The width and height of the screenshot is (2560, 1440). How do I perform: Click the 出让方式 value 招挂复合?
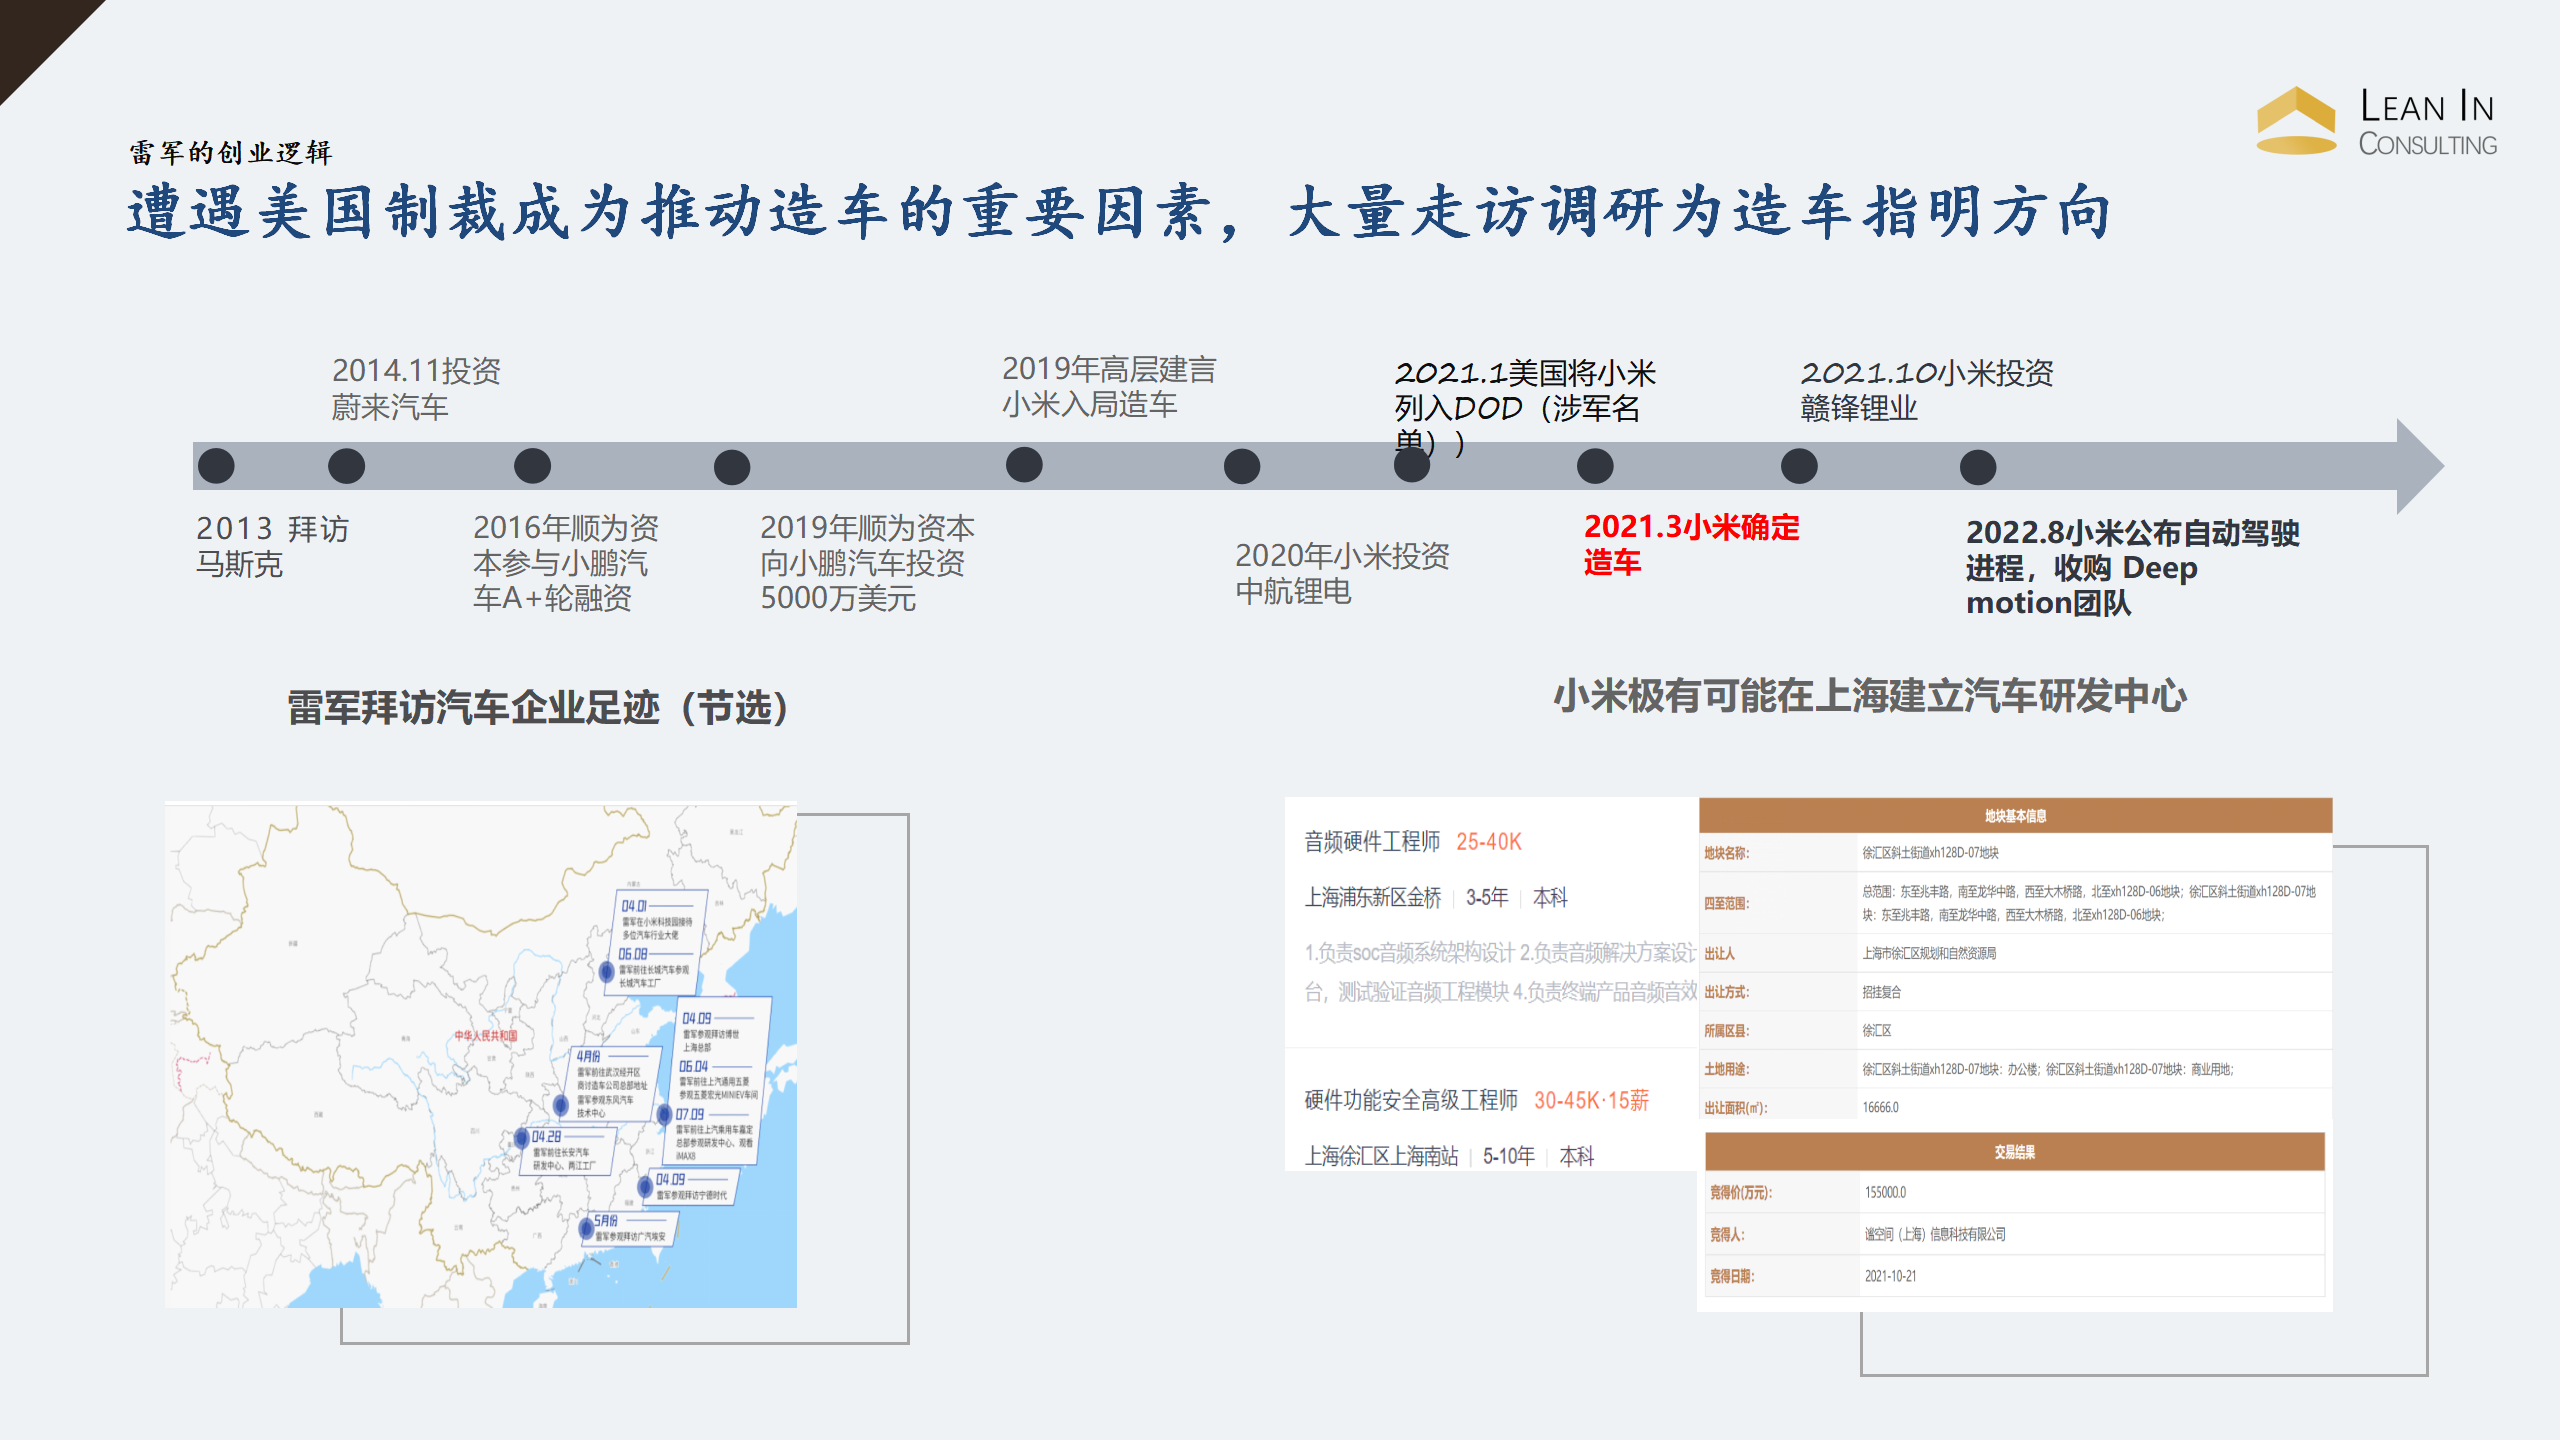[x=1882, y=992]
